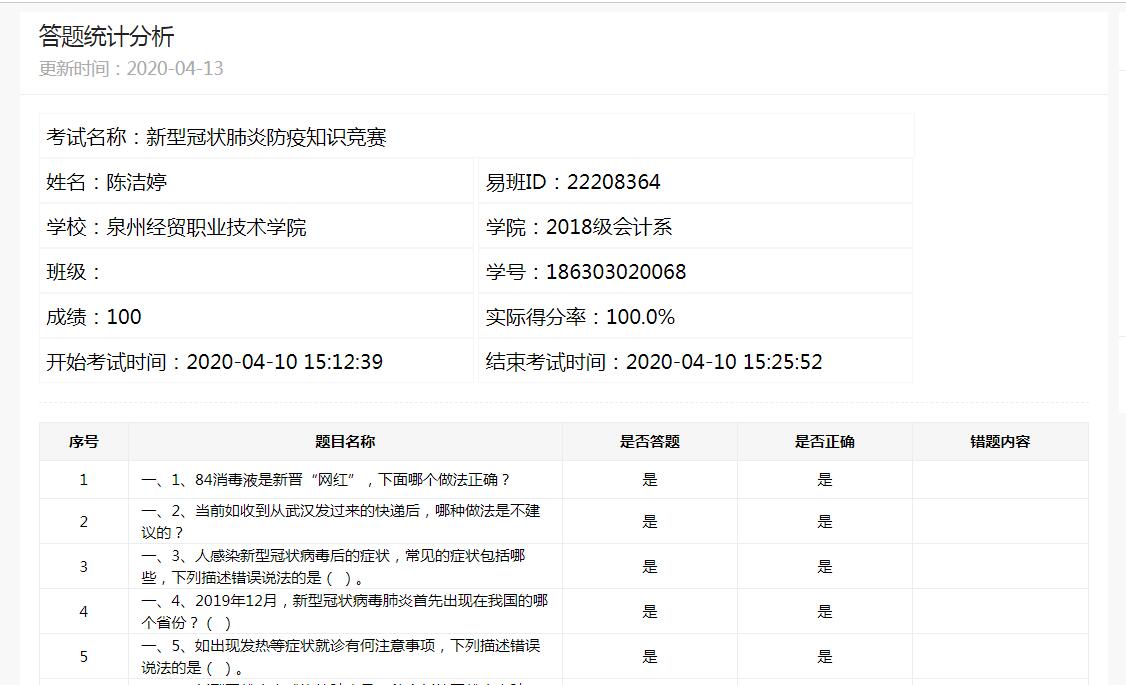
Task: Select the 姓名 陈洁婷 field
Action: (x=107, y=182)
